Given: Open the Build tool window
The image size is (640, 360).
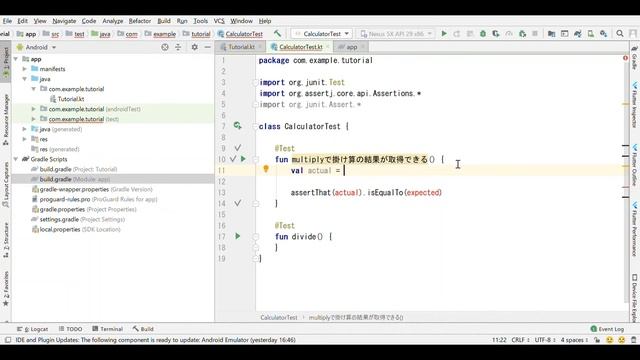Looking at the screenshot, I should [x=143, y=329].
